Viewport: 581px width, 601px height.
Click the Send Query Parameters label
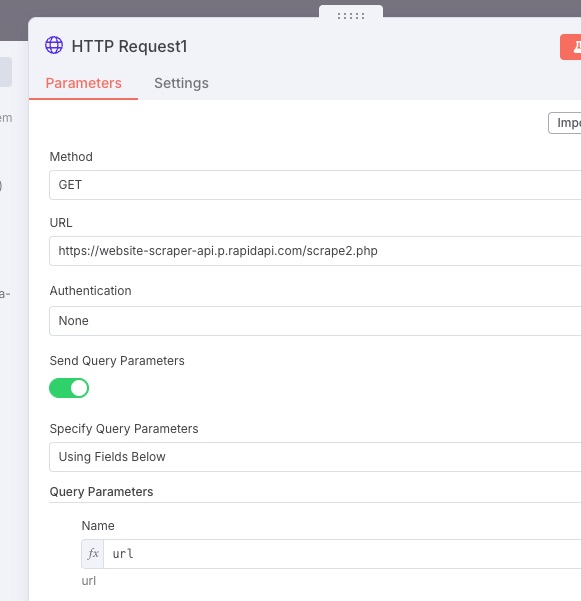pos(117,361)
